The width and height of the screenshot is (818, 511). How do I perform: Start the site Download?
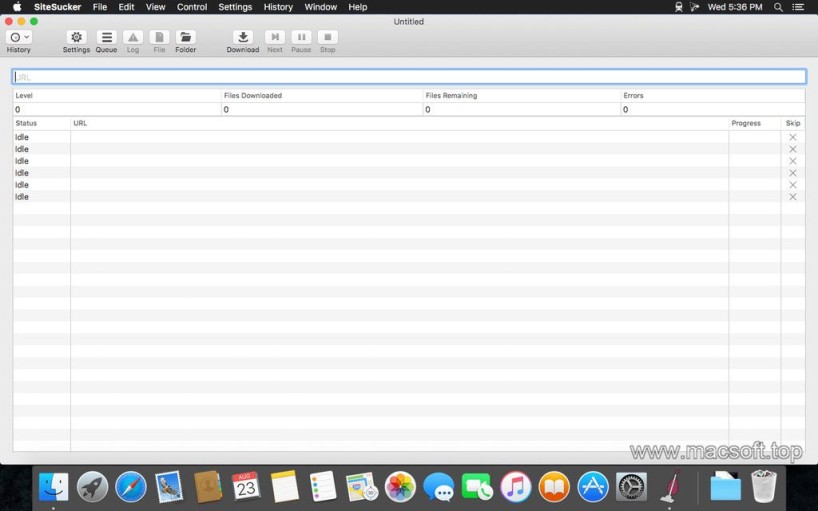(242, 37)
